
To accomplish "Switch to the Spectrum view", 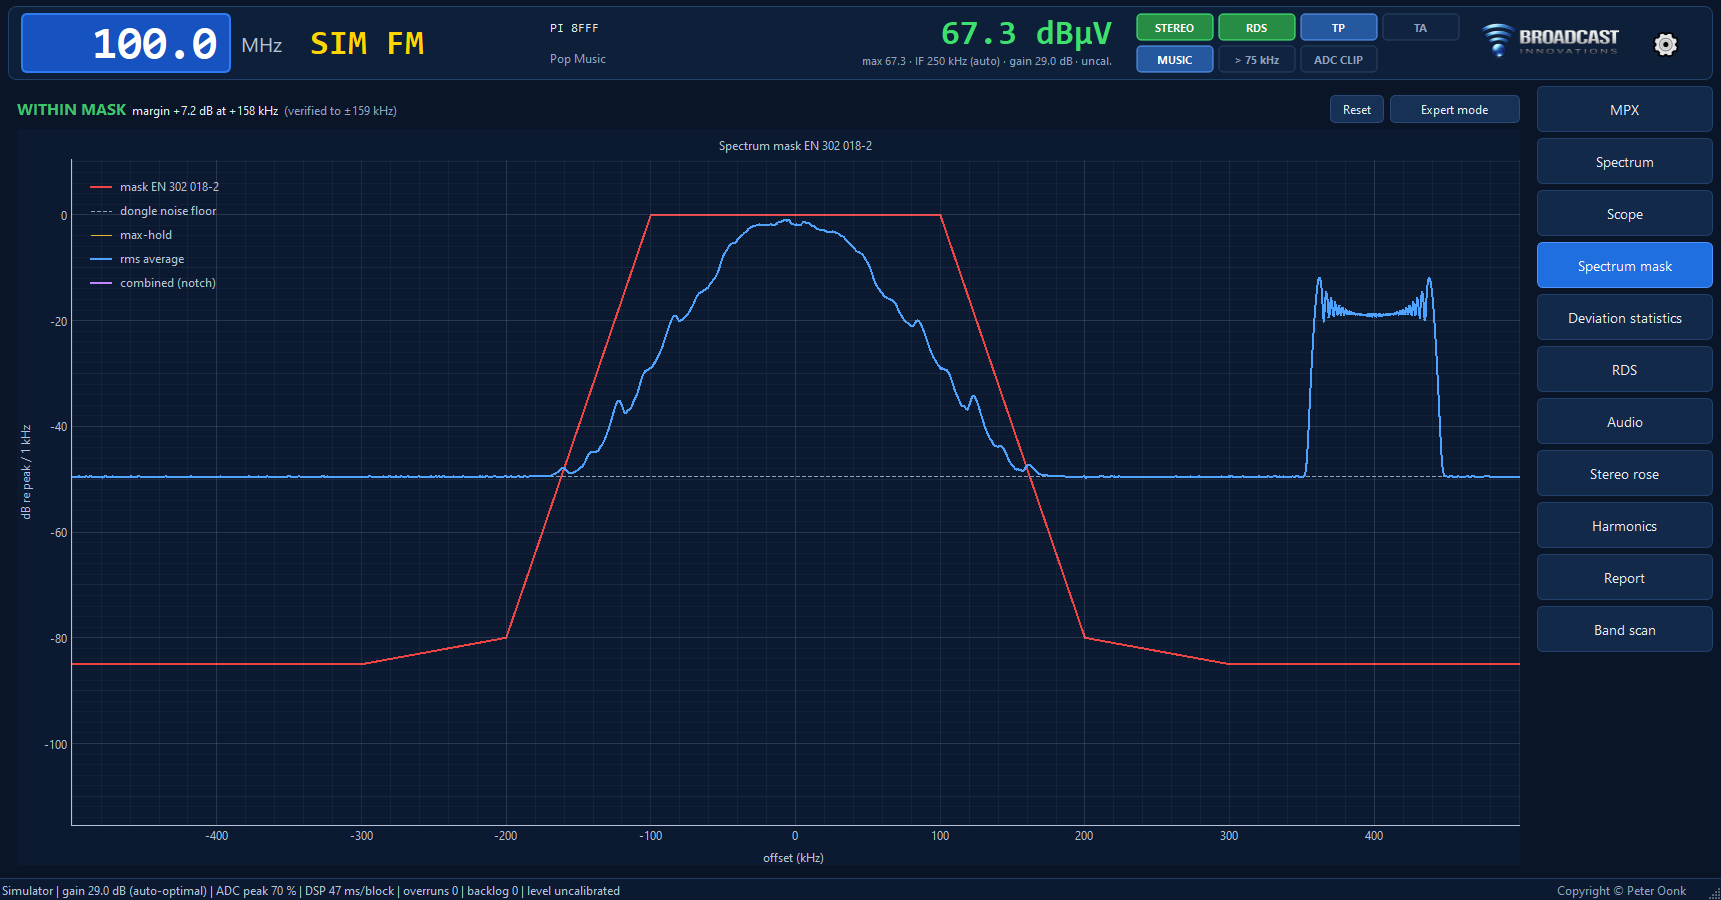I will coord(1624,162).
